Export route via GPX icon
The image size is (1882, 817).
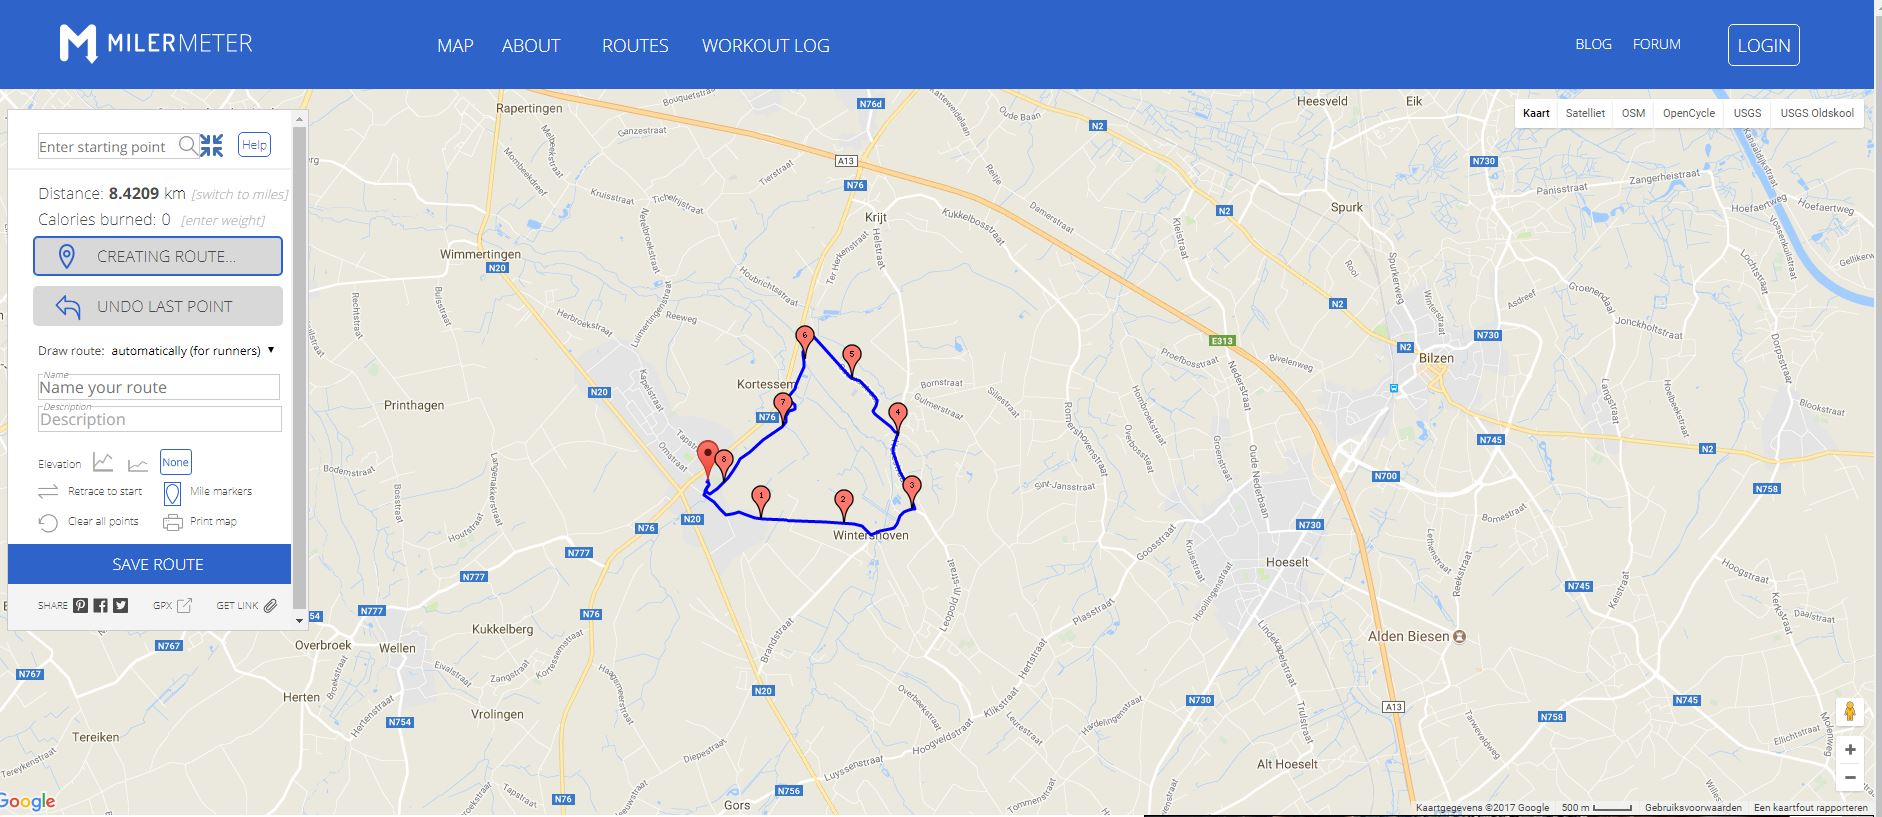(x=184, y=605)
